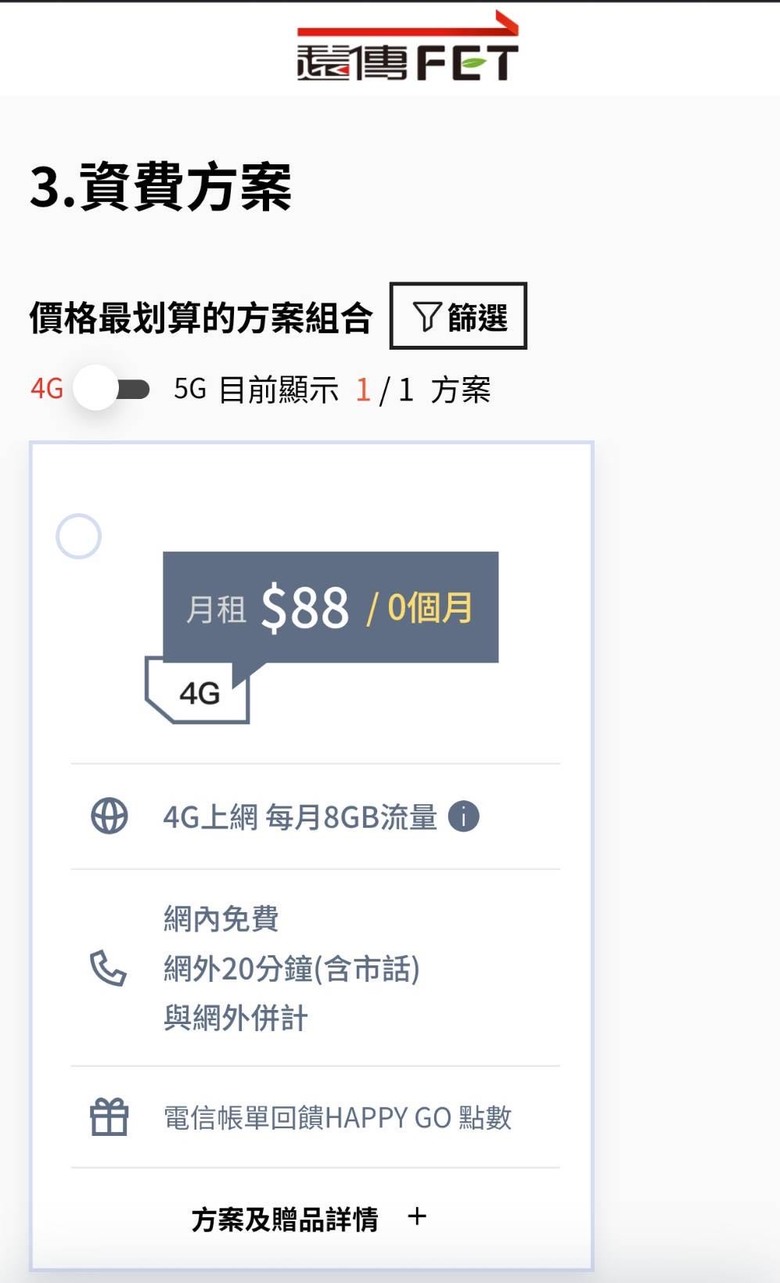Toggle the 4G/5G switch
This screenshot has height=1283, width=780.
pos(111,389)
